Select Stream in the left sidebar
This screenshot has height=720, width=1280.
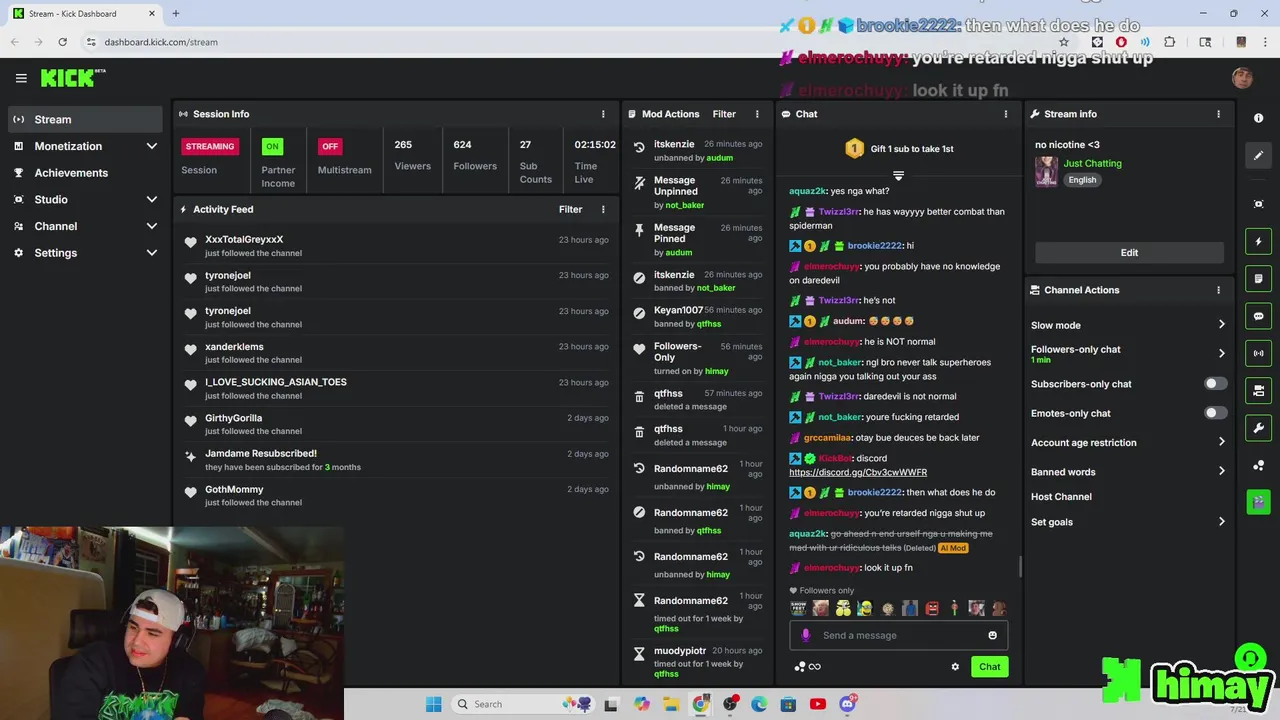click(85, 119)
